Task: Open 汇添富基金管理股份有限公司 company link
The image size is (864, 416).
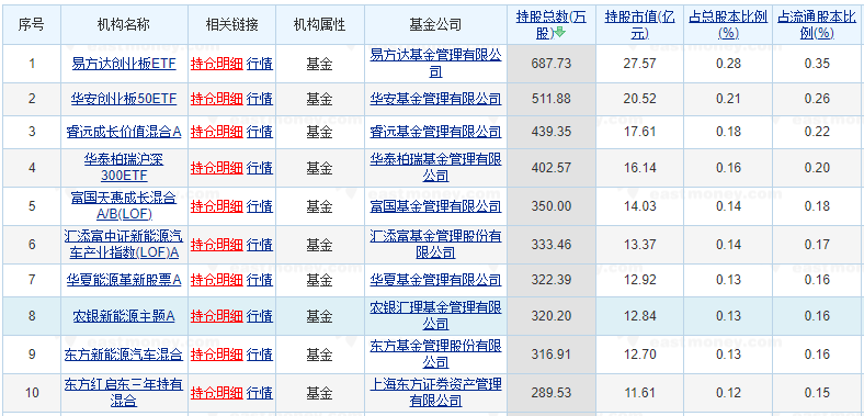Action: coord(435,245)
